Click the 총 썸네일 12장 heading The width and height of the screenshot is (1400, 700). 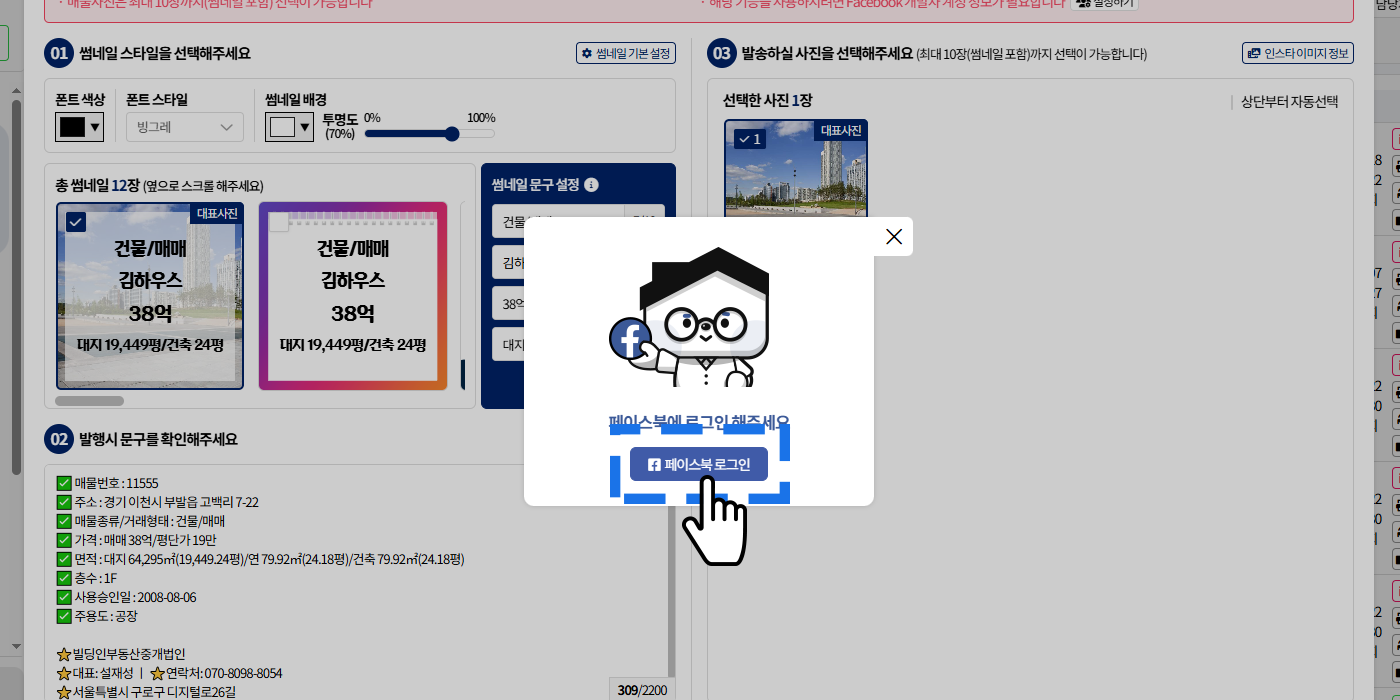tap(98, 185)
